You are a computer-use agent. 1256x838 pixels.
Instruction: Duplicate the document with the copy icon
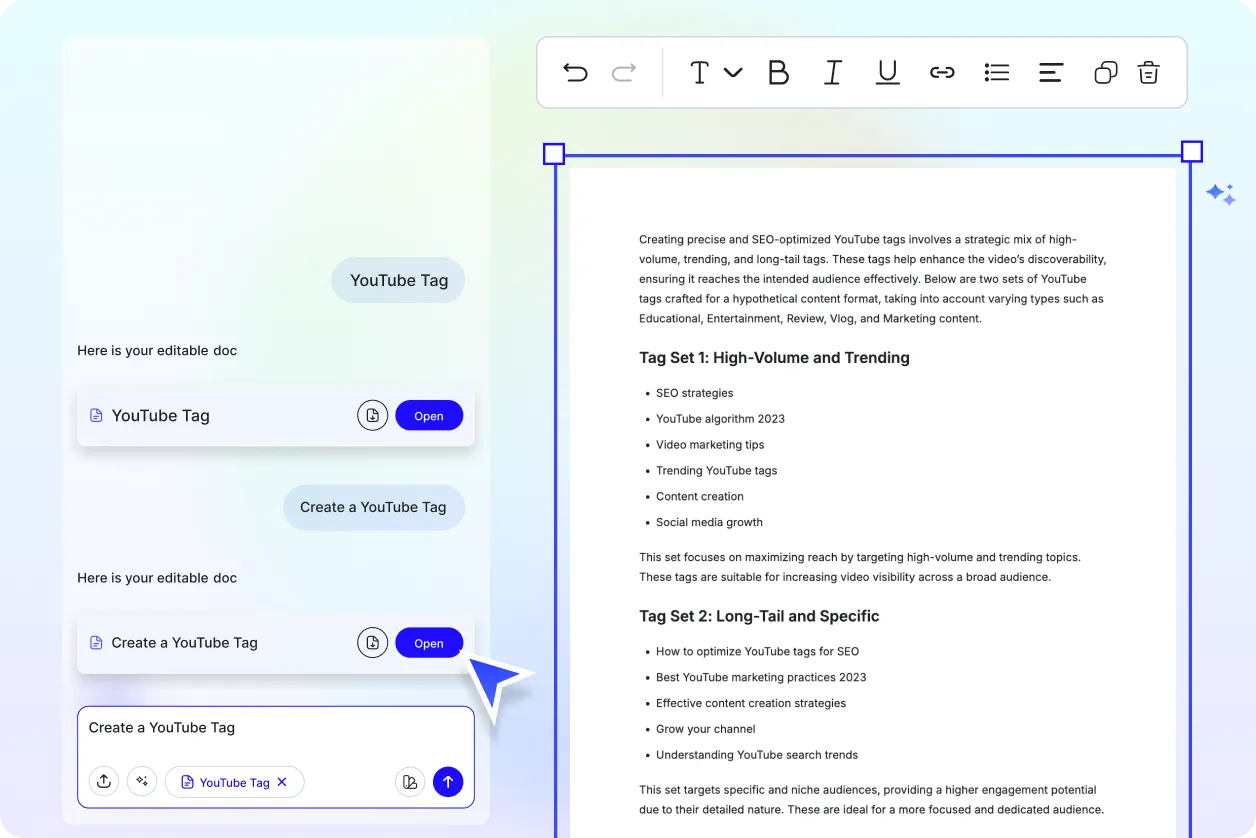click(1105, 72)
